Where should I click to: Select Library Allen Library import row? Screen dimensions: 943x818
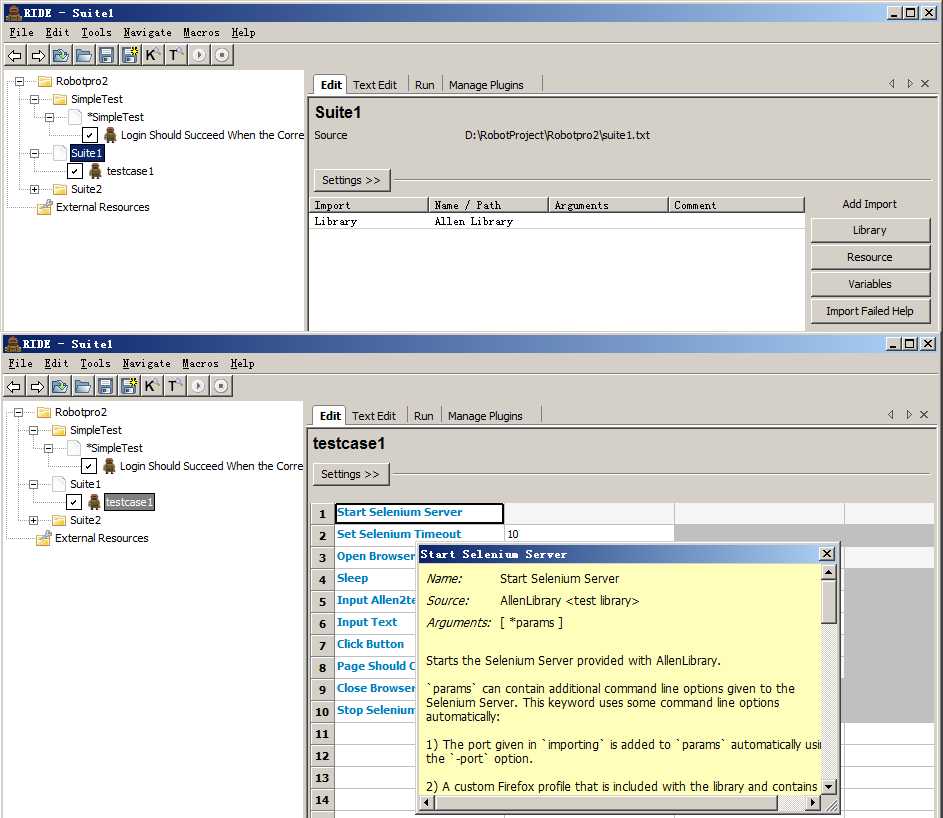pos(557,221)
